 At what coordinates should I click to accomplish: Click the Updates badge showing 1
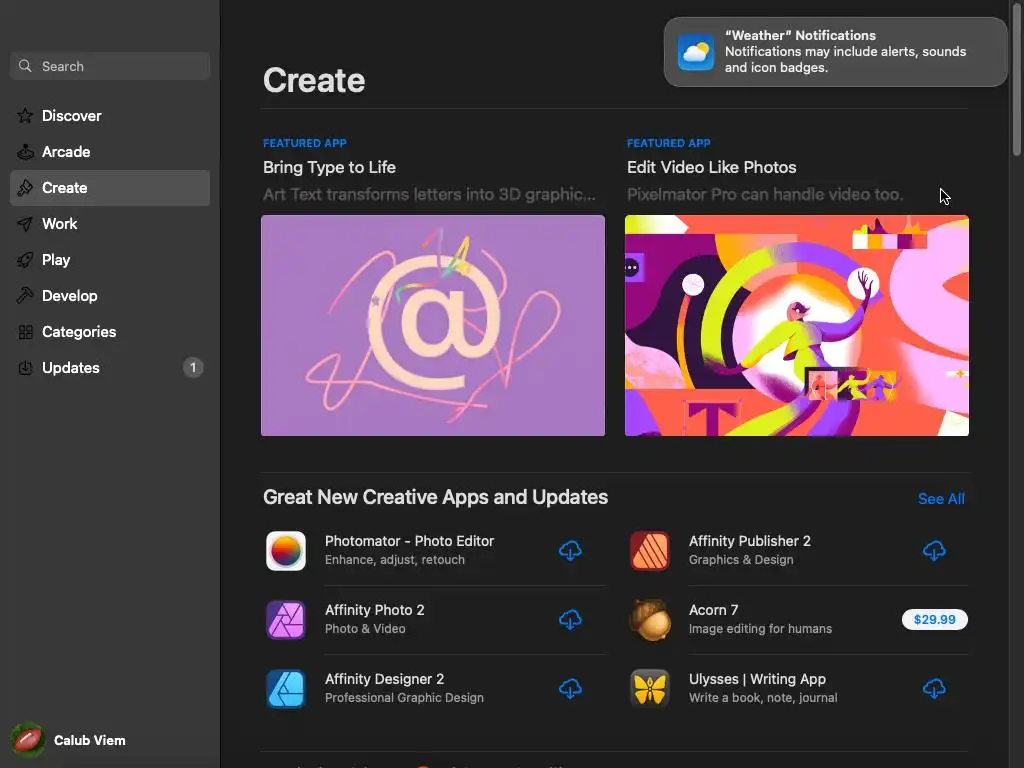[x=193, y=368]
